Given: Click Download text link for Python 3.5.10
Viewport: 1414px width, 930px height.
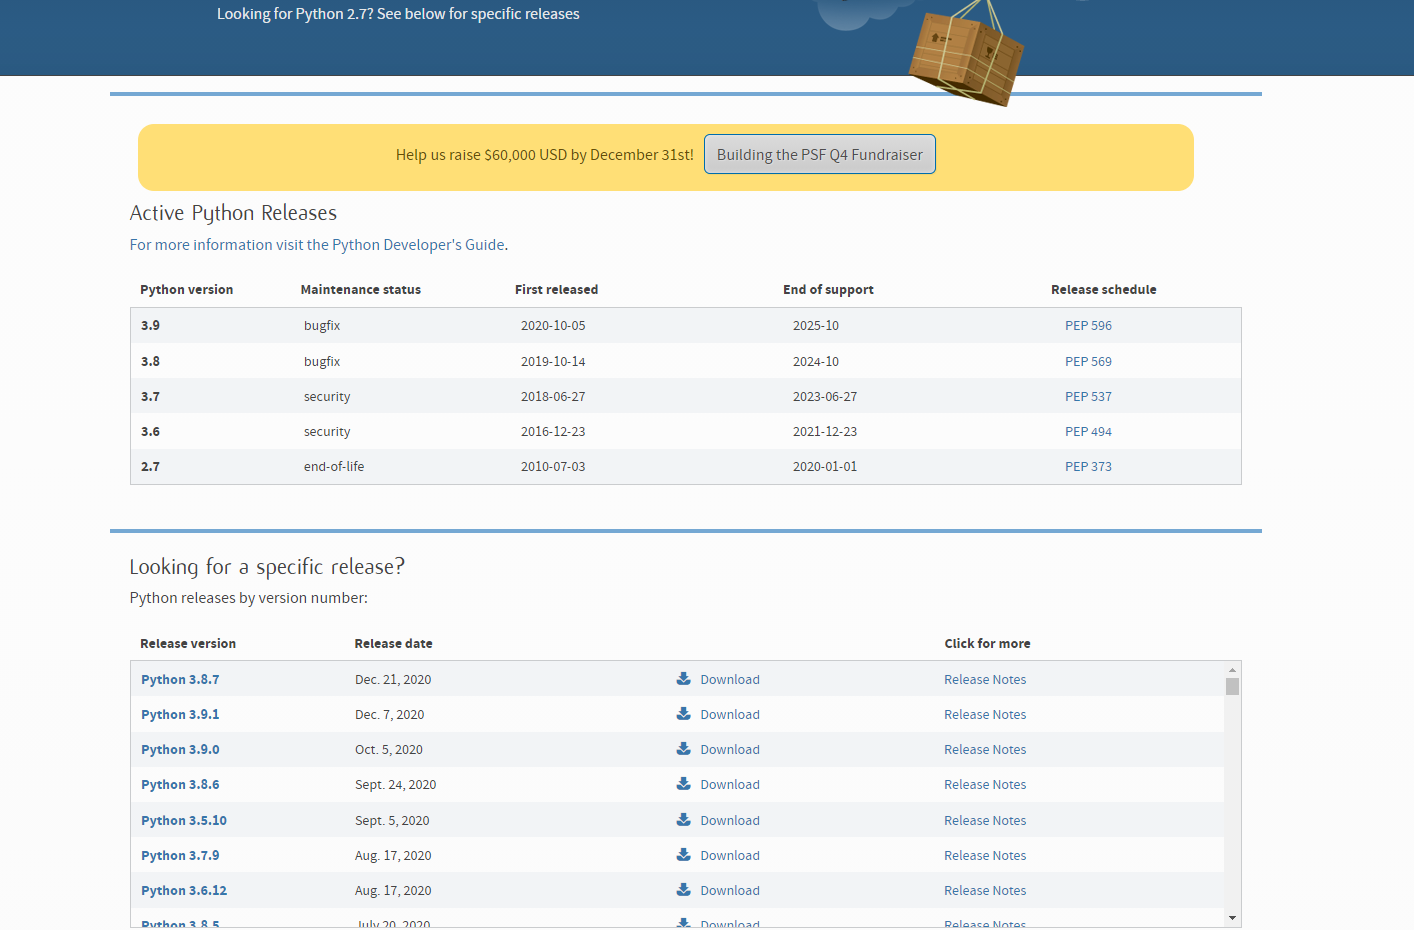Looking at the screenshot, I should pyautogui.click(x=730, y=821).
